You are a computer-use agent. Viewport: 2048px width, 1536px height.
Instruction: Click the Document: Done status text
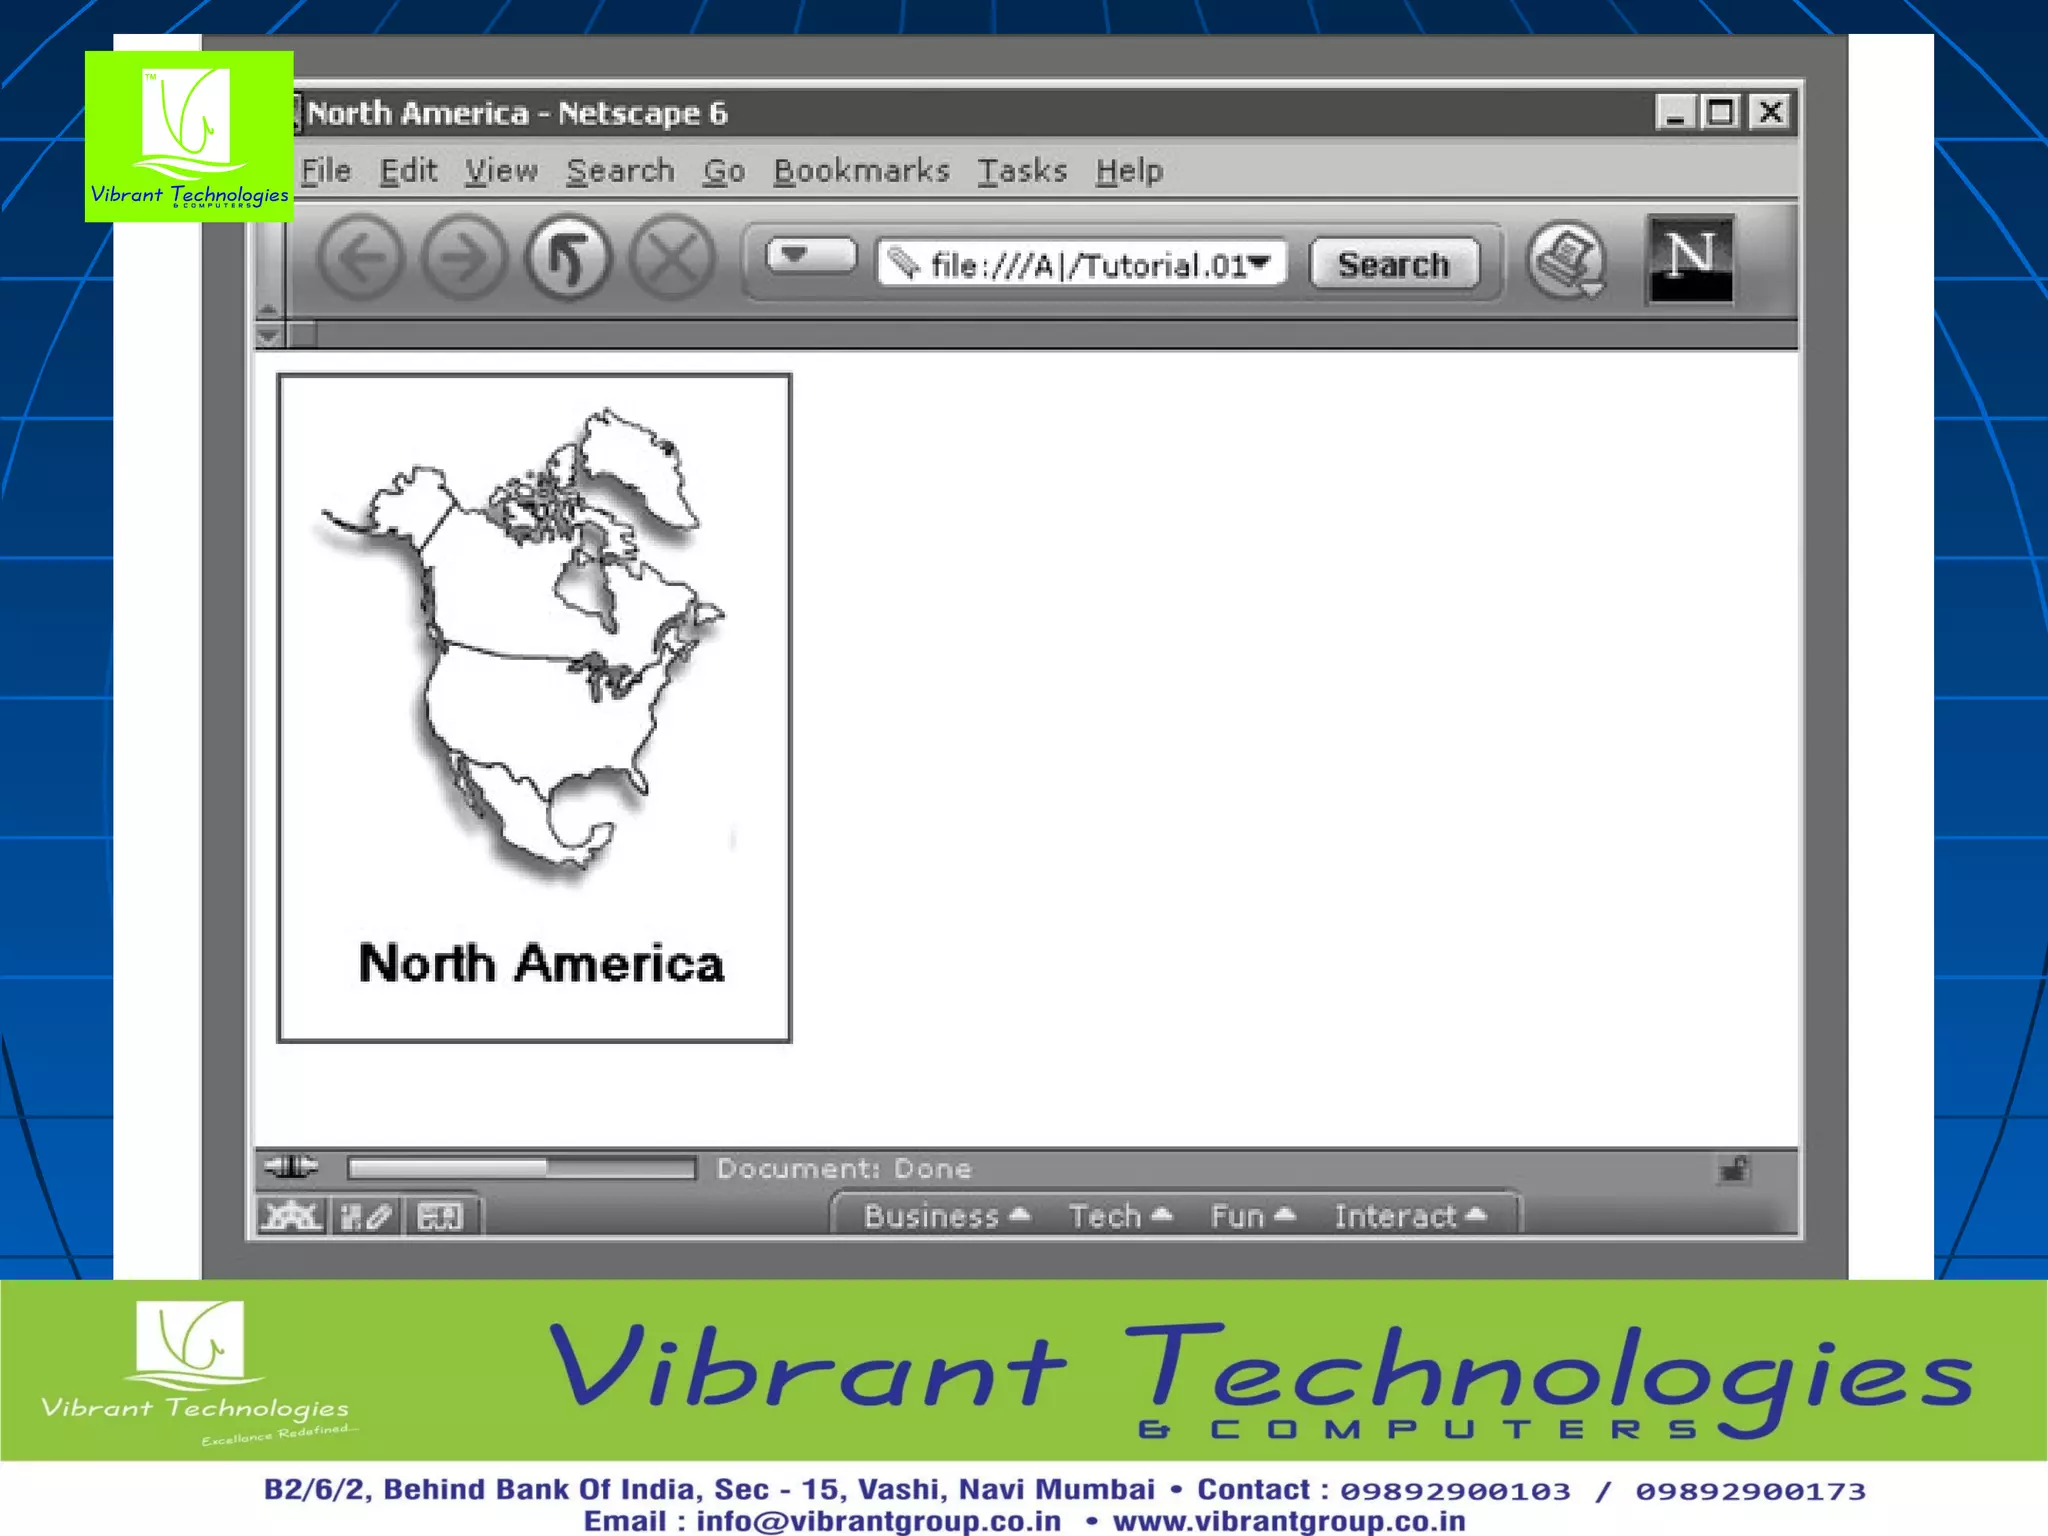pos(844,1168)
